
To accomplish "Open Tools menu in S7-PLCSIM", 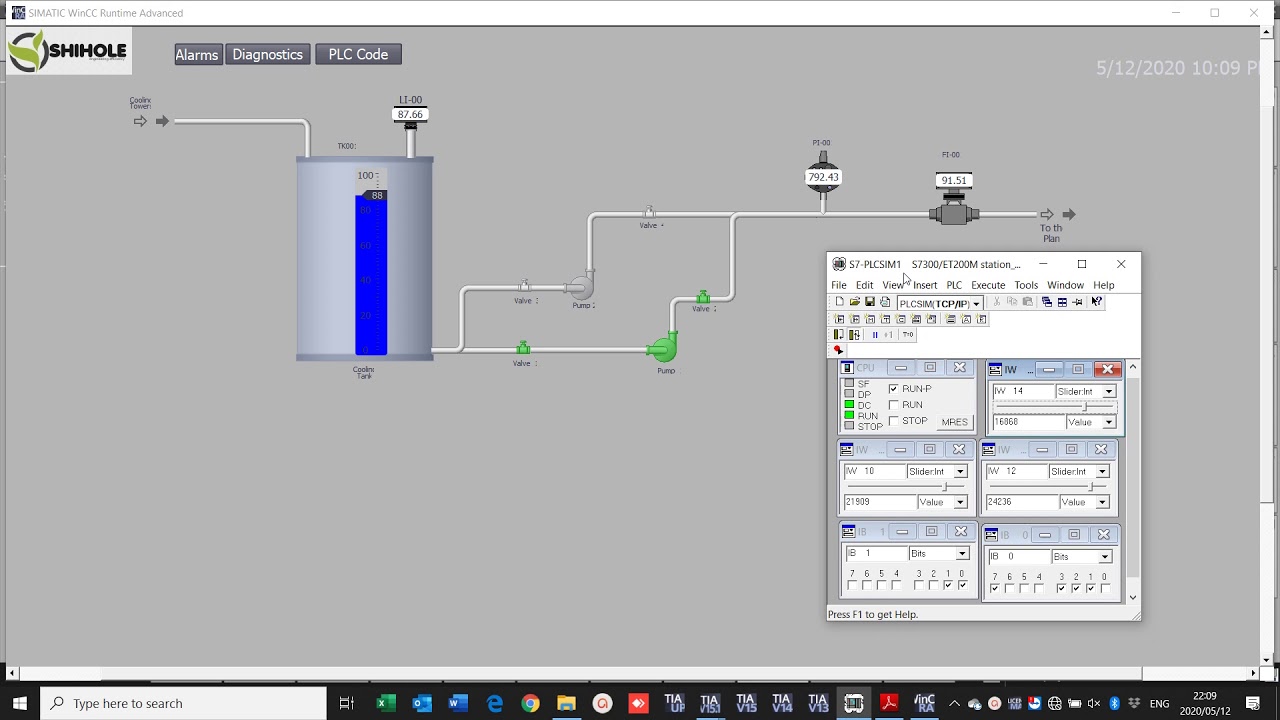I will coord(1026,285).
